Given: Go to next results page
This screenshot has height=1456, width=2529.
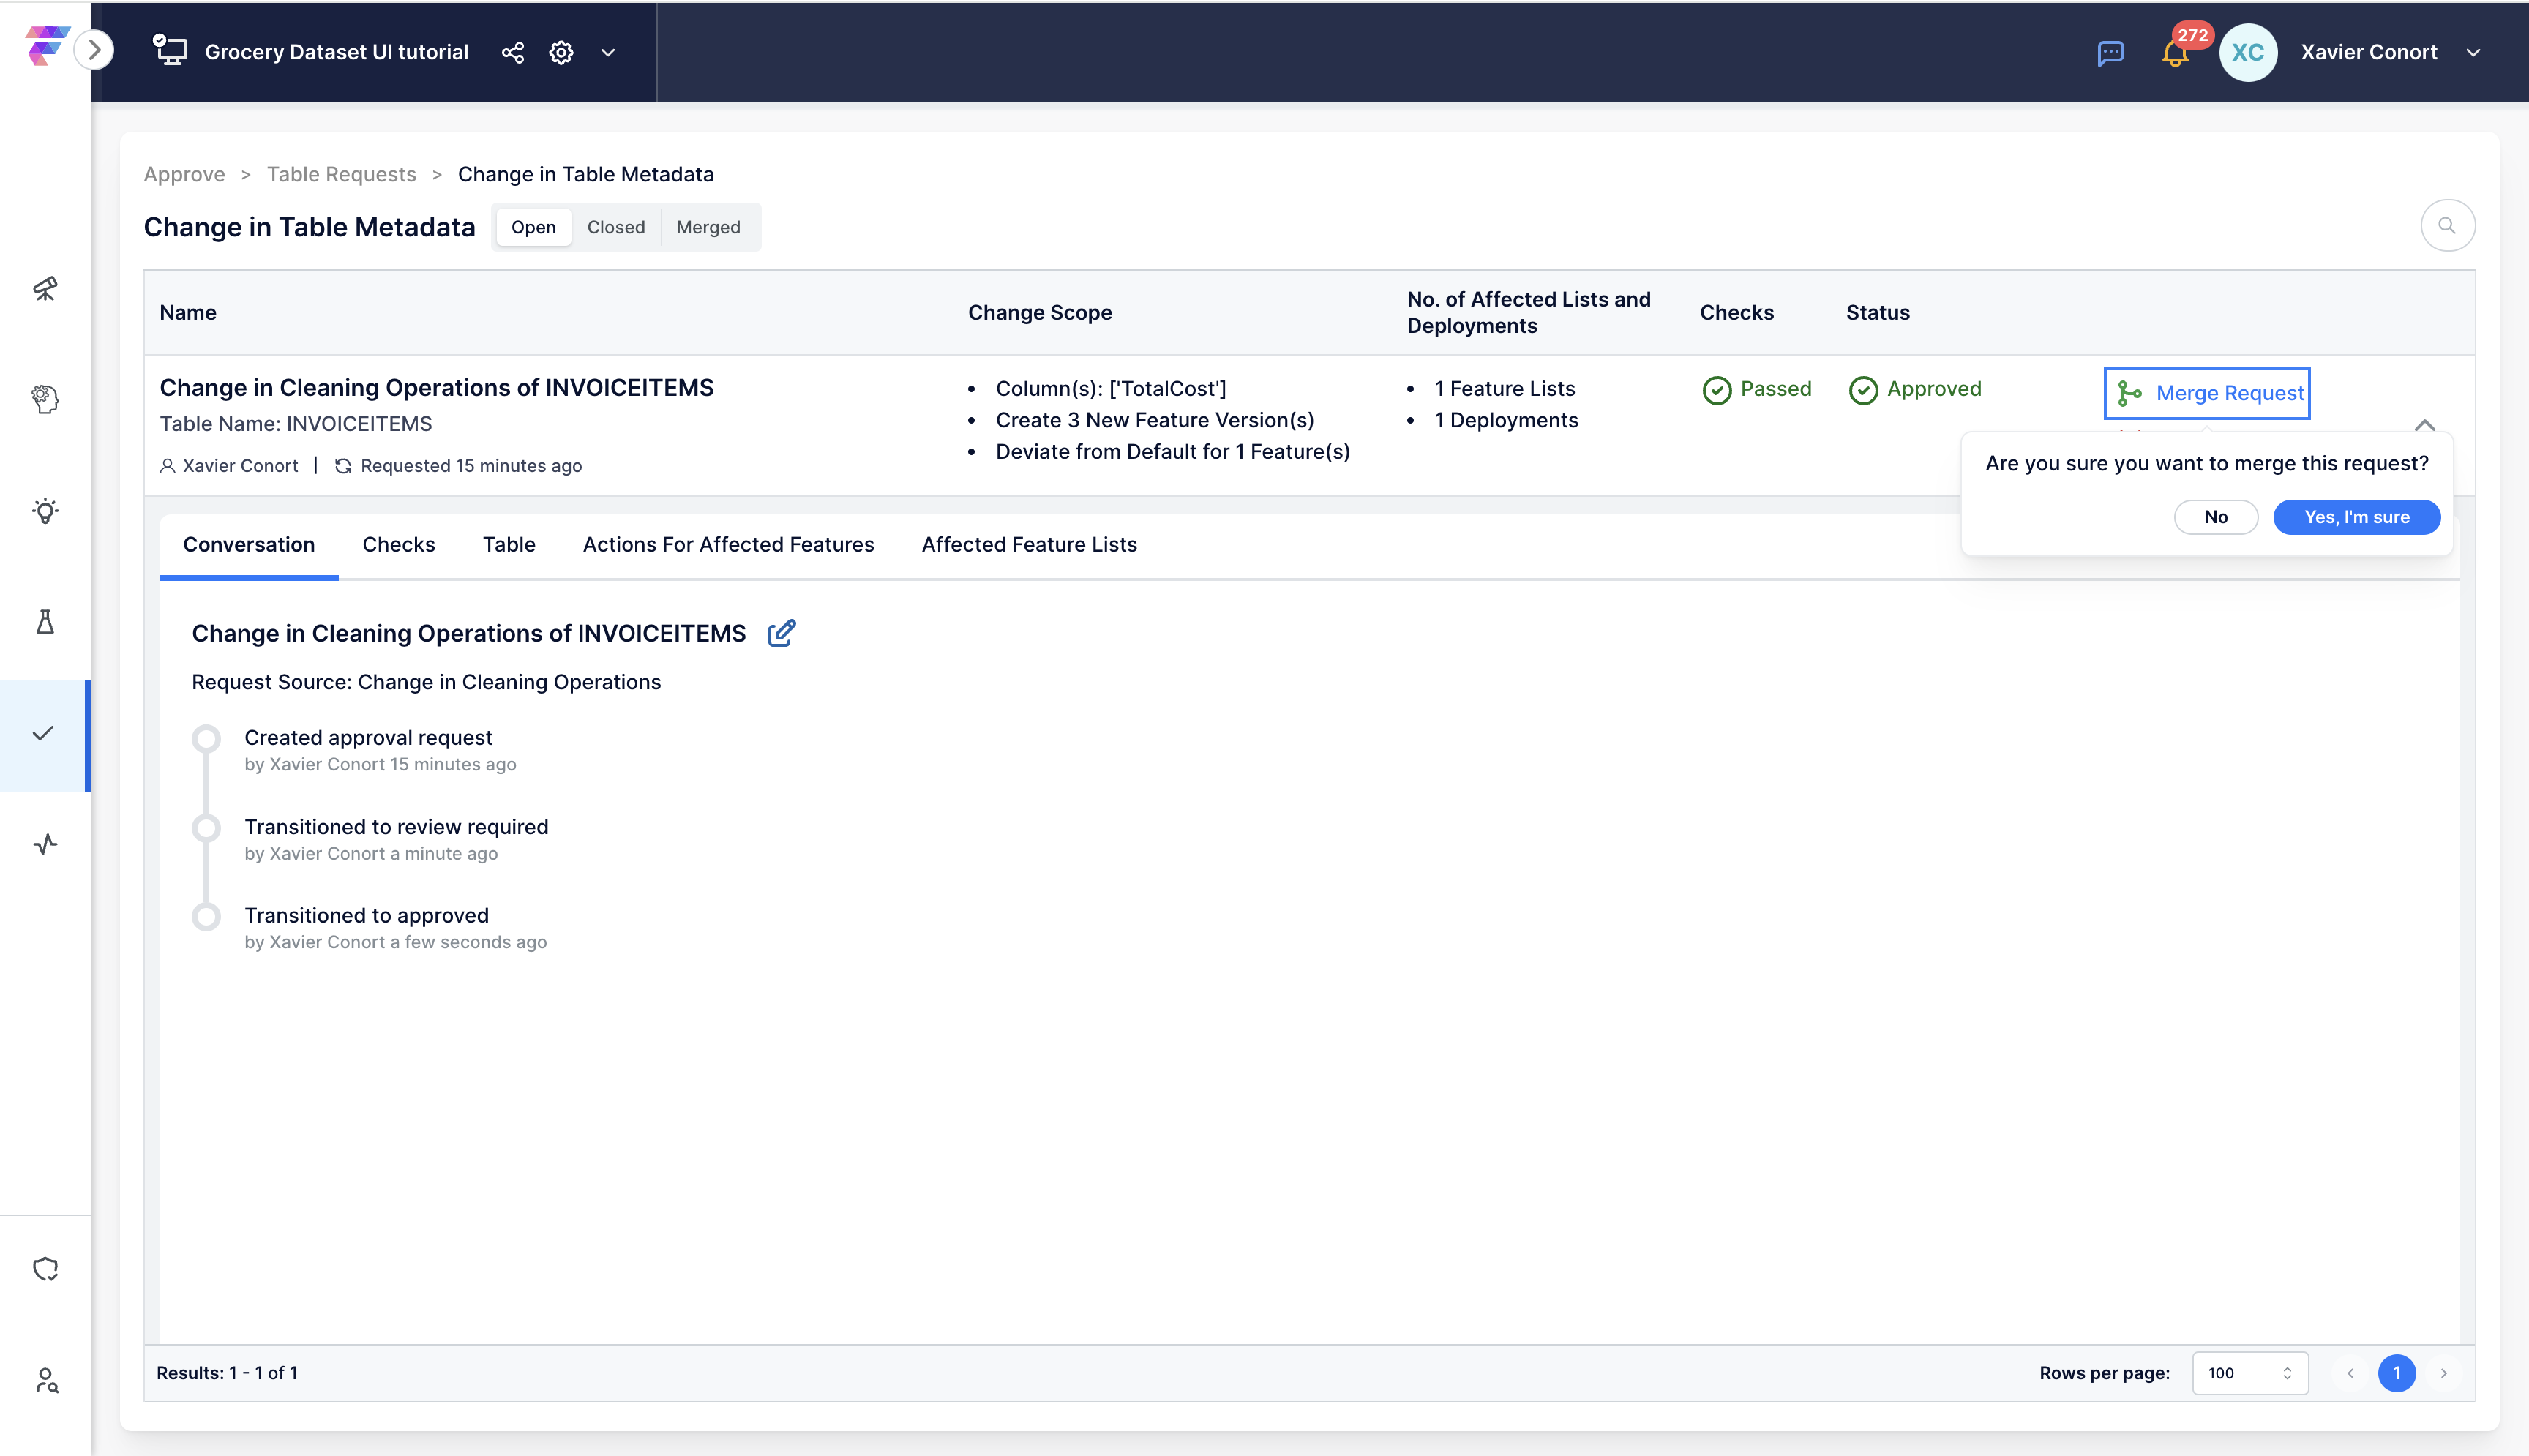Looking at the screenshot, I should click(x=2443, y=1373).
